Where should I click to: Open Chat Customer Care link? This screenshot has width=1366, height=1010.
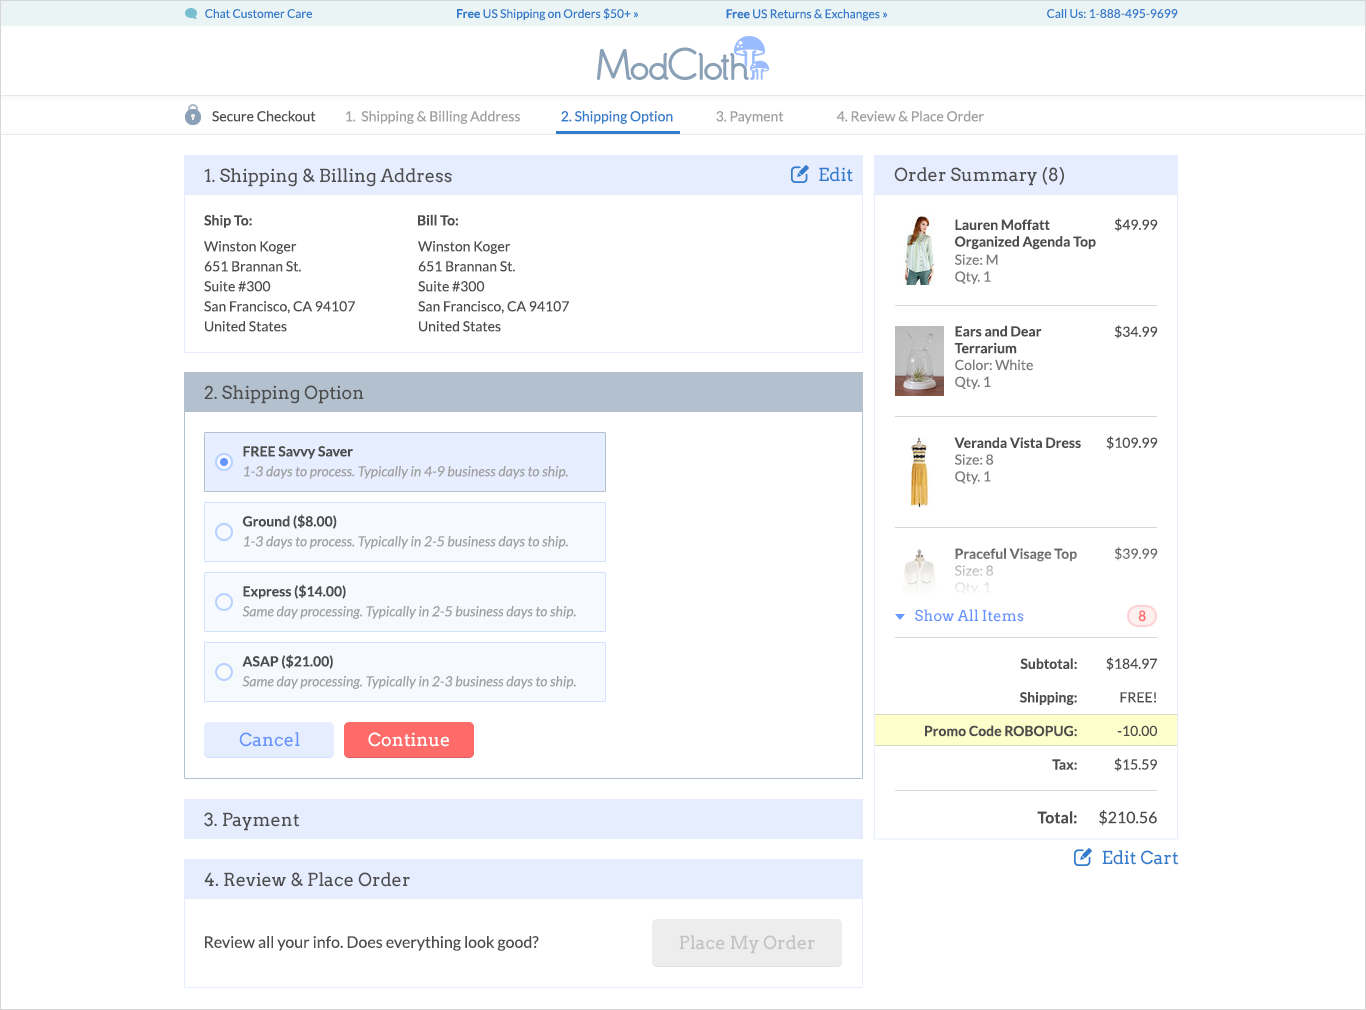(258, 14)
